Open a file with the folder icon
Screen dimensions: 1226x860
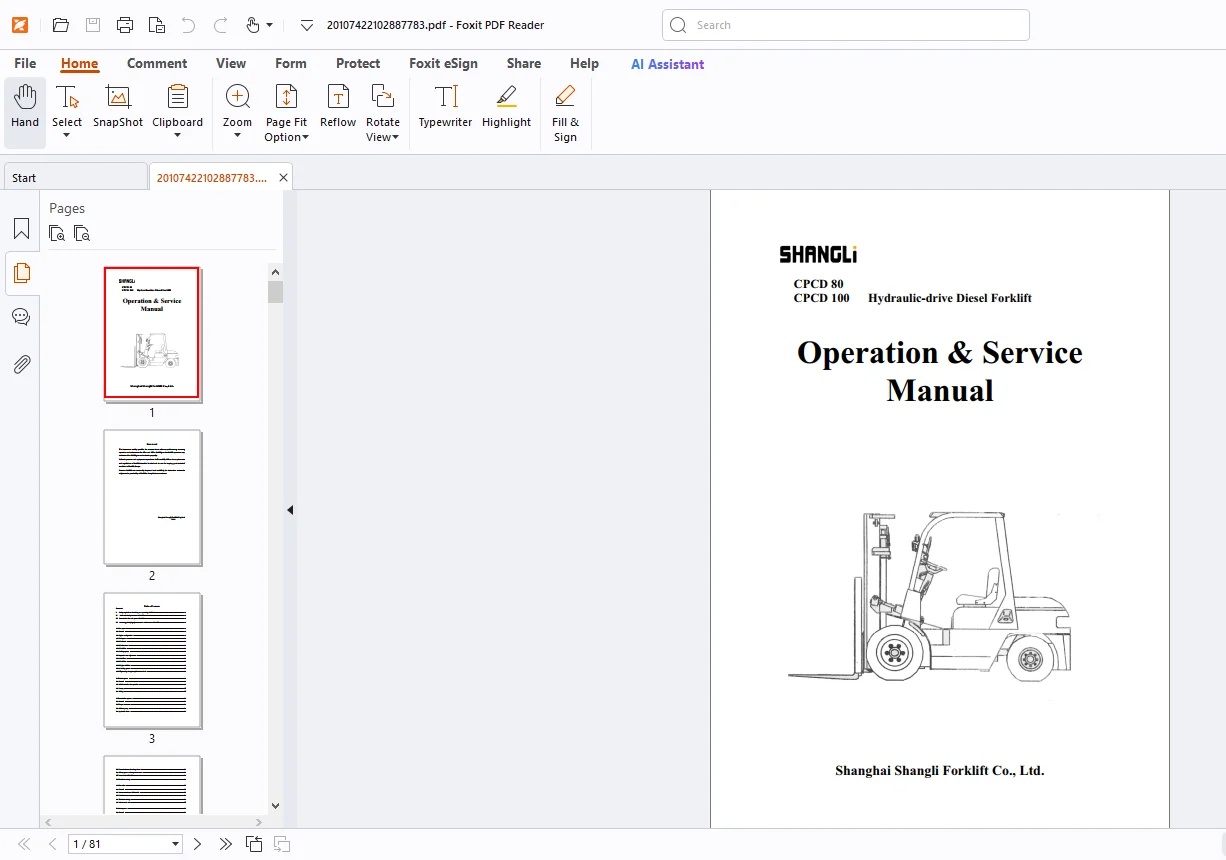[60, 25]
